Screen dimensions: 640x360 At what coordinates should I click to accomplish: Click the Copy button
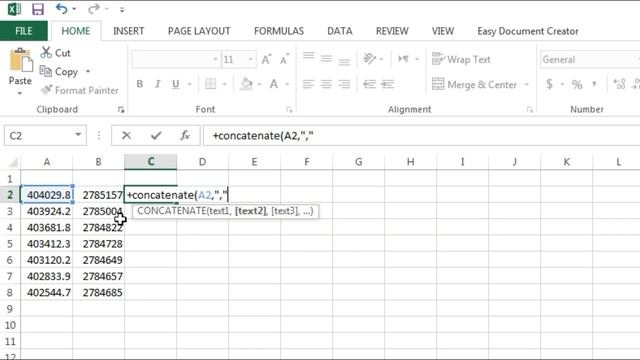pos(59,71)
